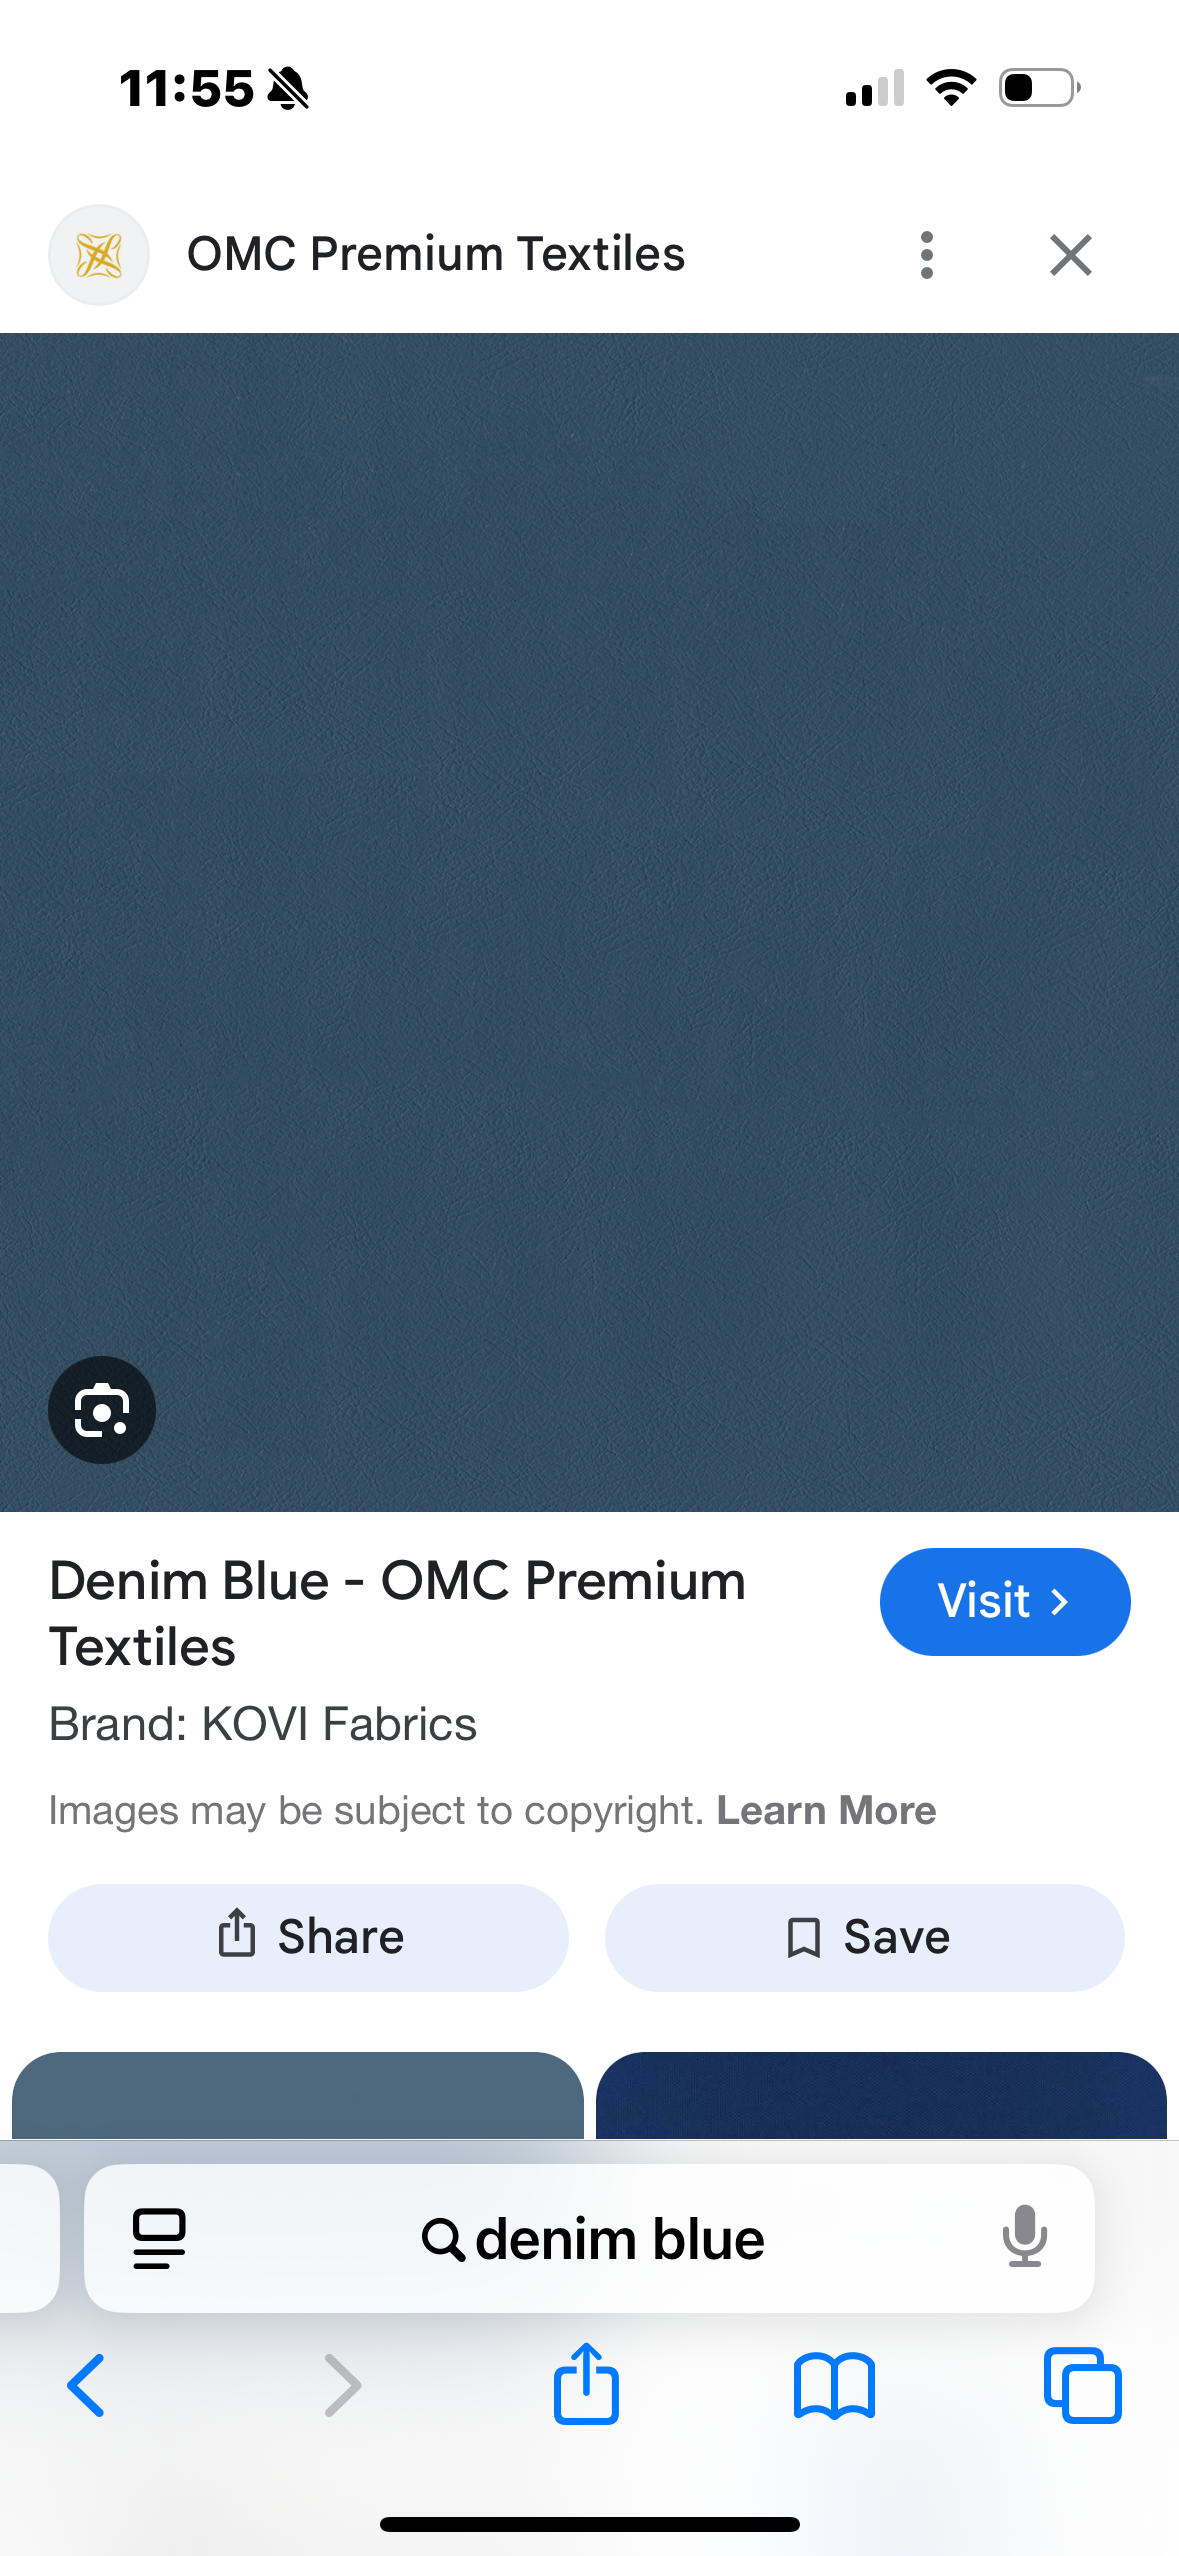The height and width of the screenshot is (2556, 1179).
Task: Tap the denim blue address bar
Action: point(590,2239)
